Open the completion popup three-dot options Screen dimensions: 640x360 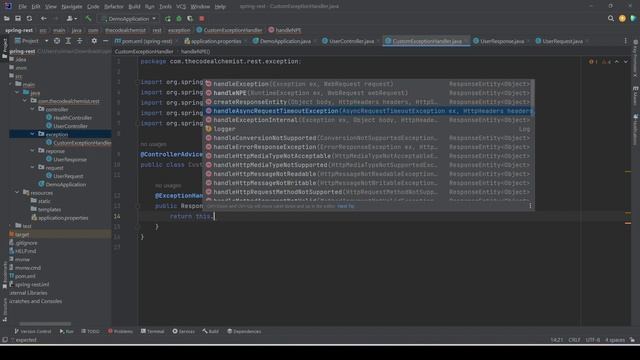point(530,206)
